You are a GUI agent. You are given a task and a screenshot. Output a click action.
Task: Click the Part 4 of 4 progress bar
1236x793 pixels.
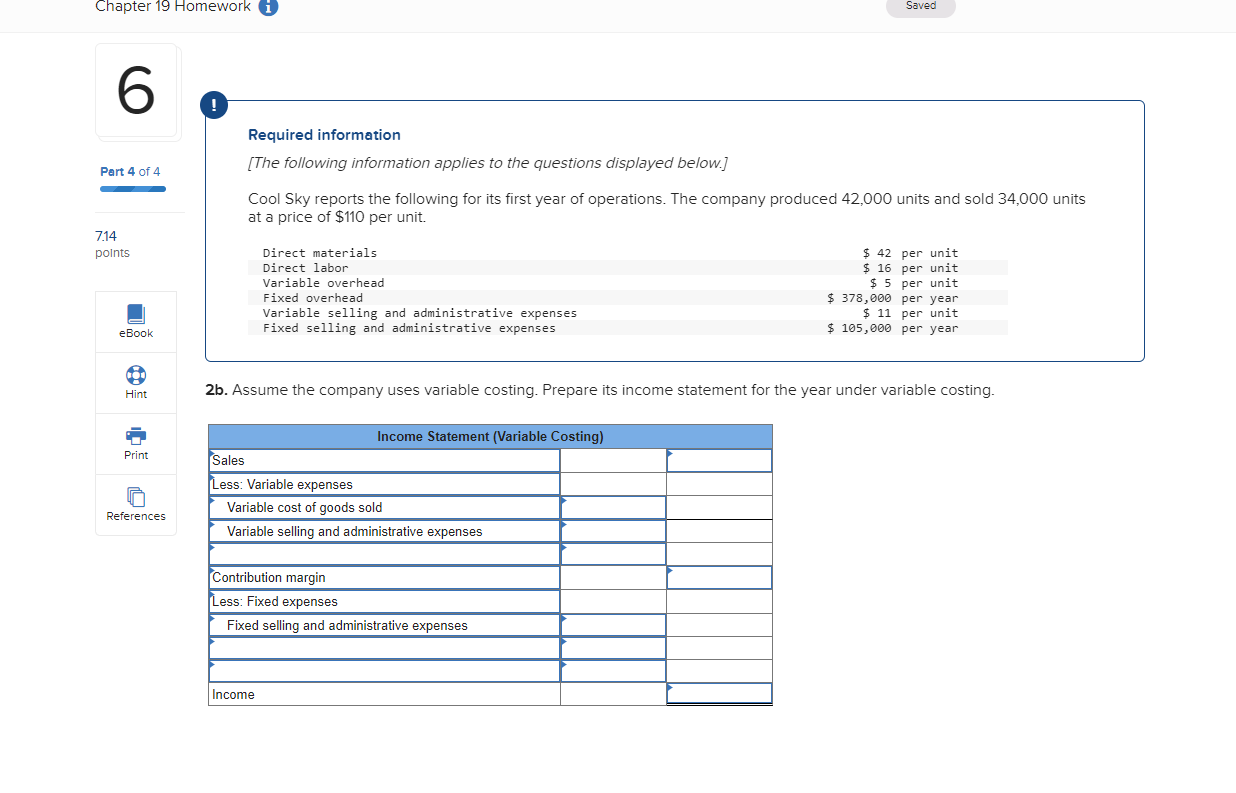133,188
